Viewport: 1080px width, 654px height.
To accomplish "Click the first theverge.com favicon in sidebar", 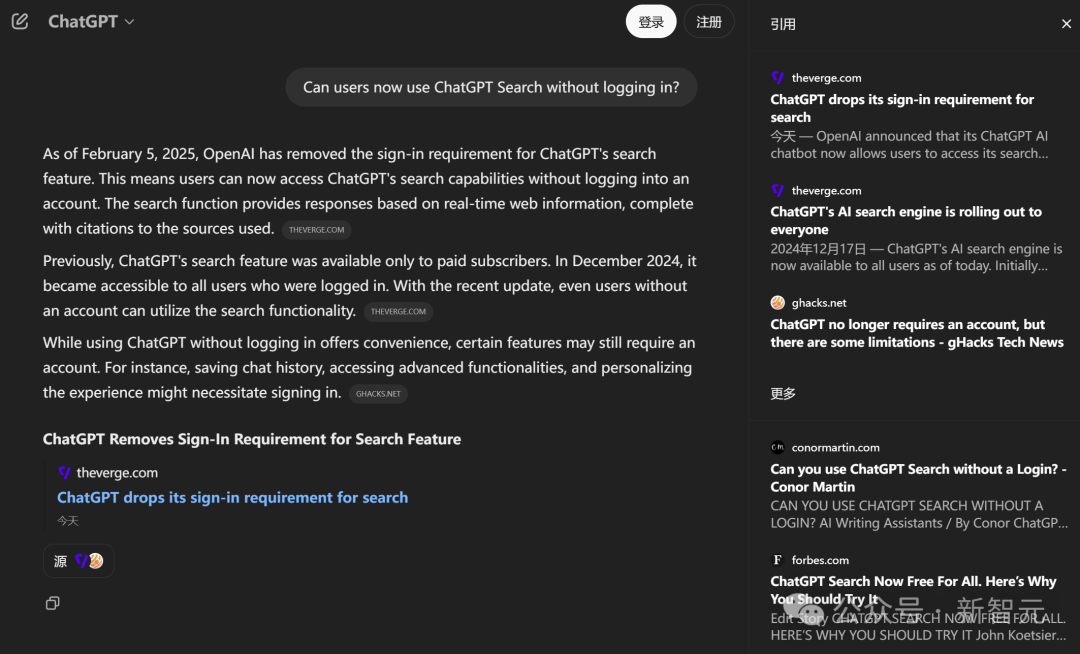I will click(x=778, y=77).
